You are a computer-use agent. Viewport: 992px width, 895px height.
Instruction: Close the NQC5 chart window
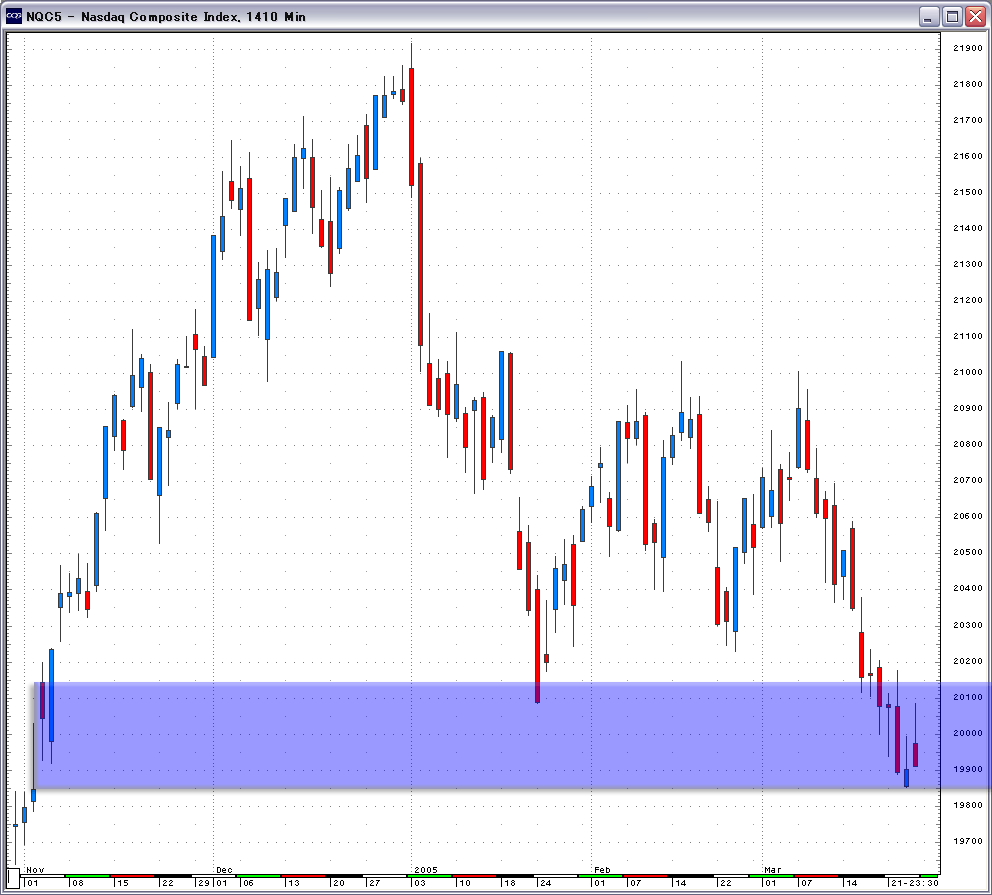pos(975,16)
